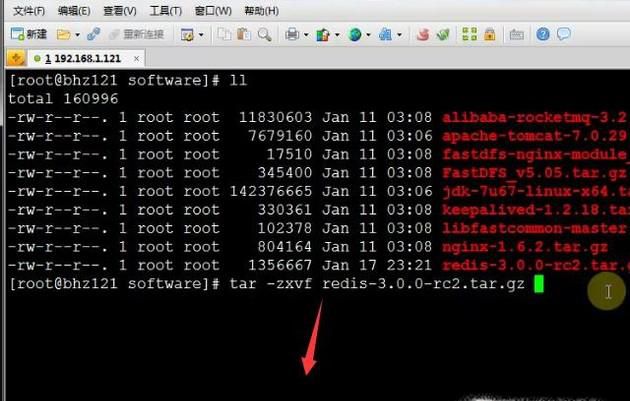Screen dimensions: 630x401
Task: Click the paste clipboard icon
Action: (x=244, y=35)
